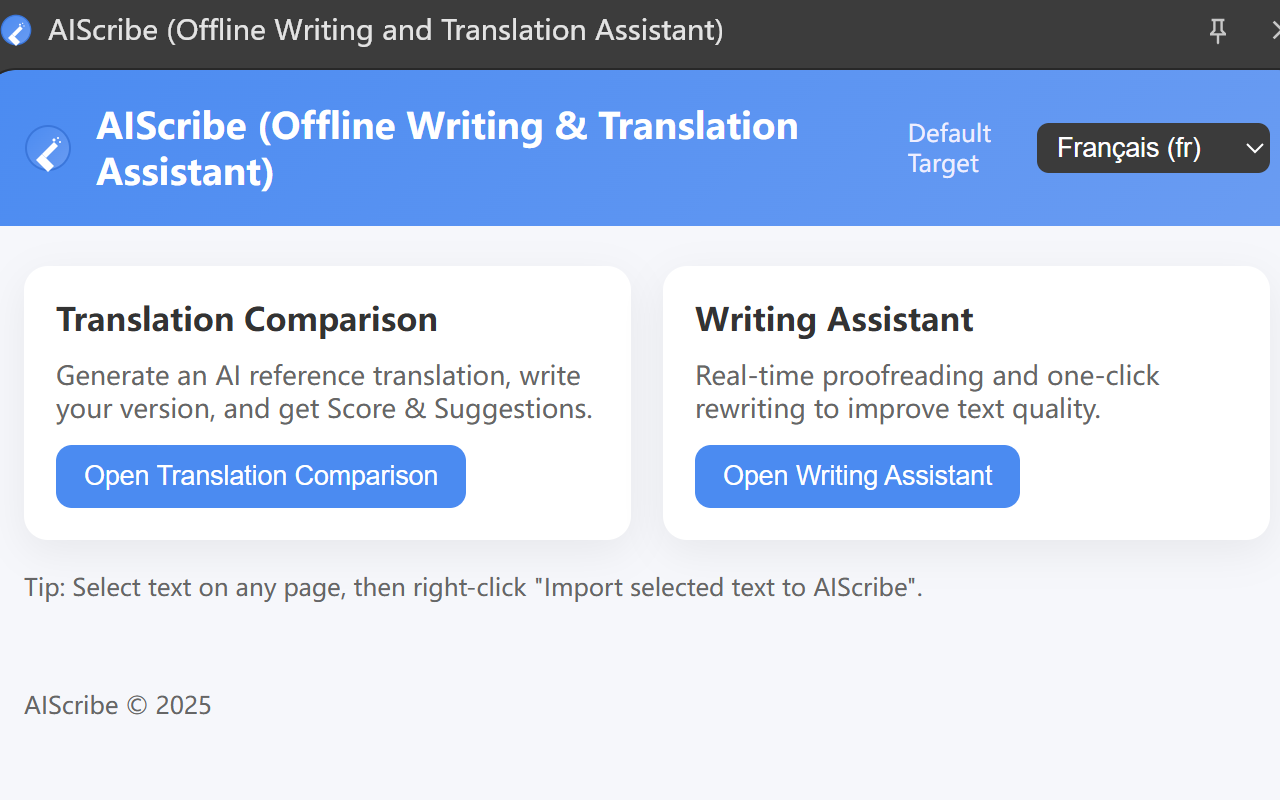
Task: Open the Français (fr) target language dropdown
Action: click(x=1140, y=148)
